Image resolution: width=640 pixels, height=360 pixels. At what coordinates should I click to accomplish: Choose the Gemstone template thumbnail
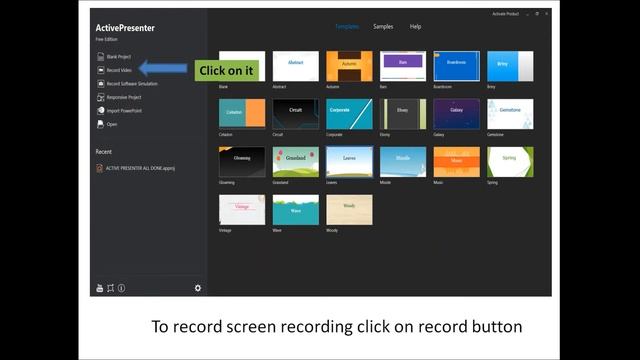(510, 114)
